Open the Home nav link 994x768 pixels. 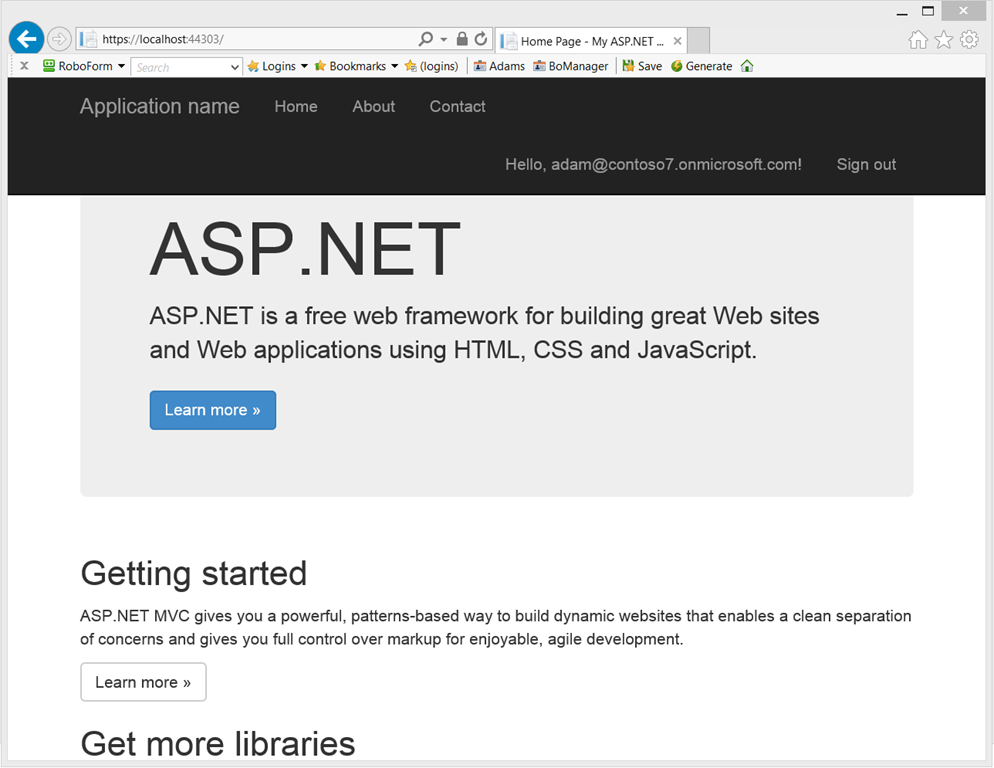click(296, 107)
